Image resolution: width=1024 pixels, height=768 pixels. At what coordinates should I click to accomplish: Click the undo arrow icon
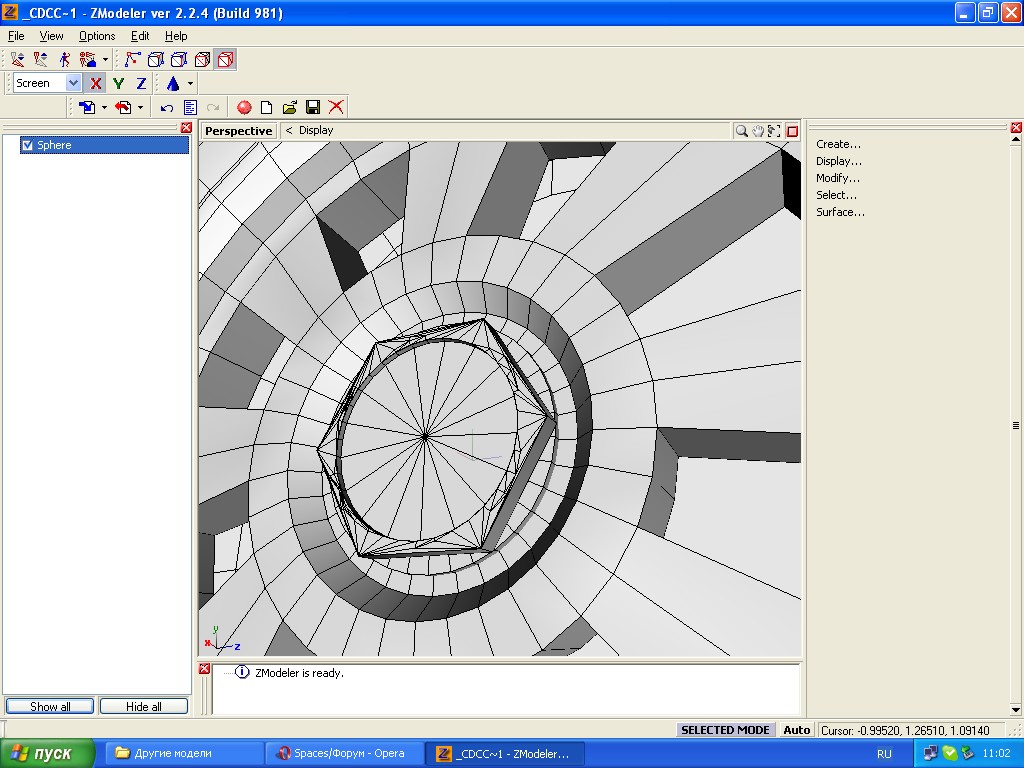click(167, 107)
